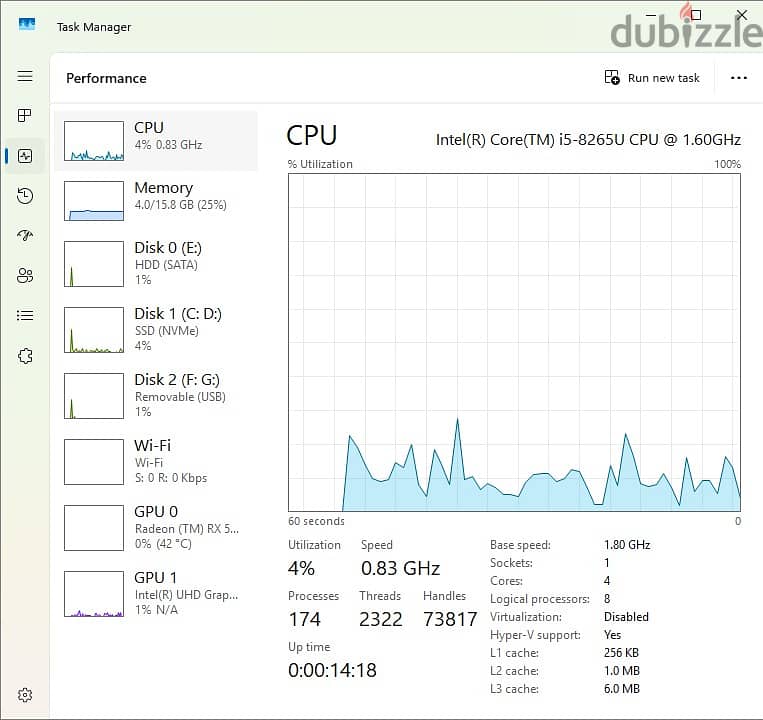Click the 4% utilization value
763x720 pixels.
pyautogui.click(x=301, y=568)
